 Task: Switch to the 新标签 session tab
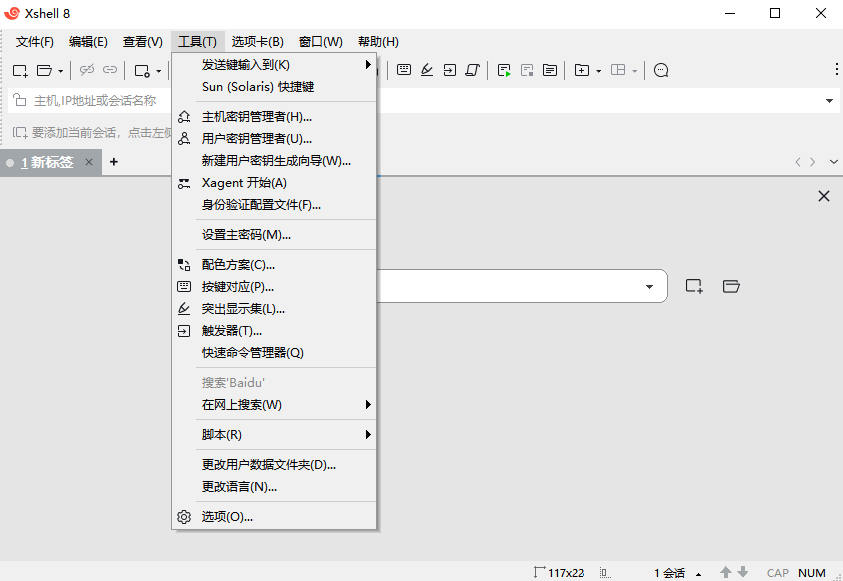point(50,161)
